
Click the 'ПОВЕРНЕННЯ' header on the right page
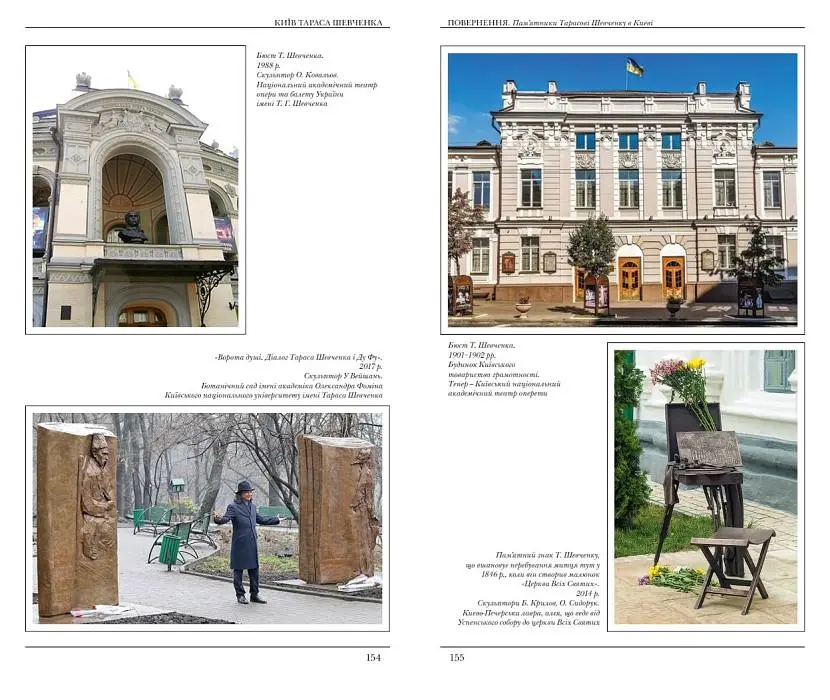tap(479, 23)
